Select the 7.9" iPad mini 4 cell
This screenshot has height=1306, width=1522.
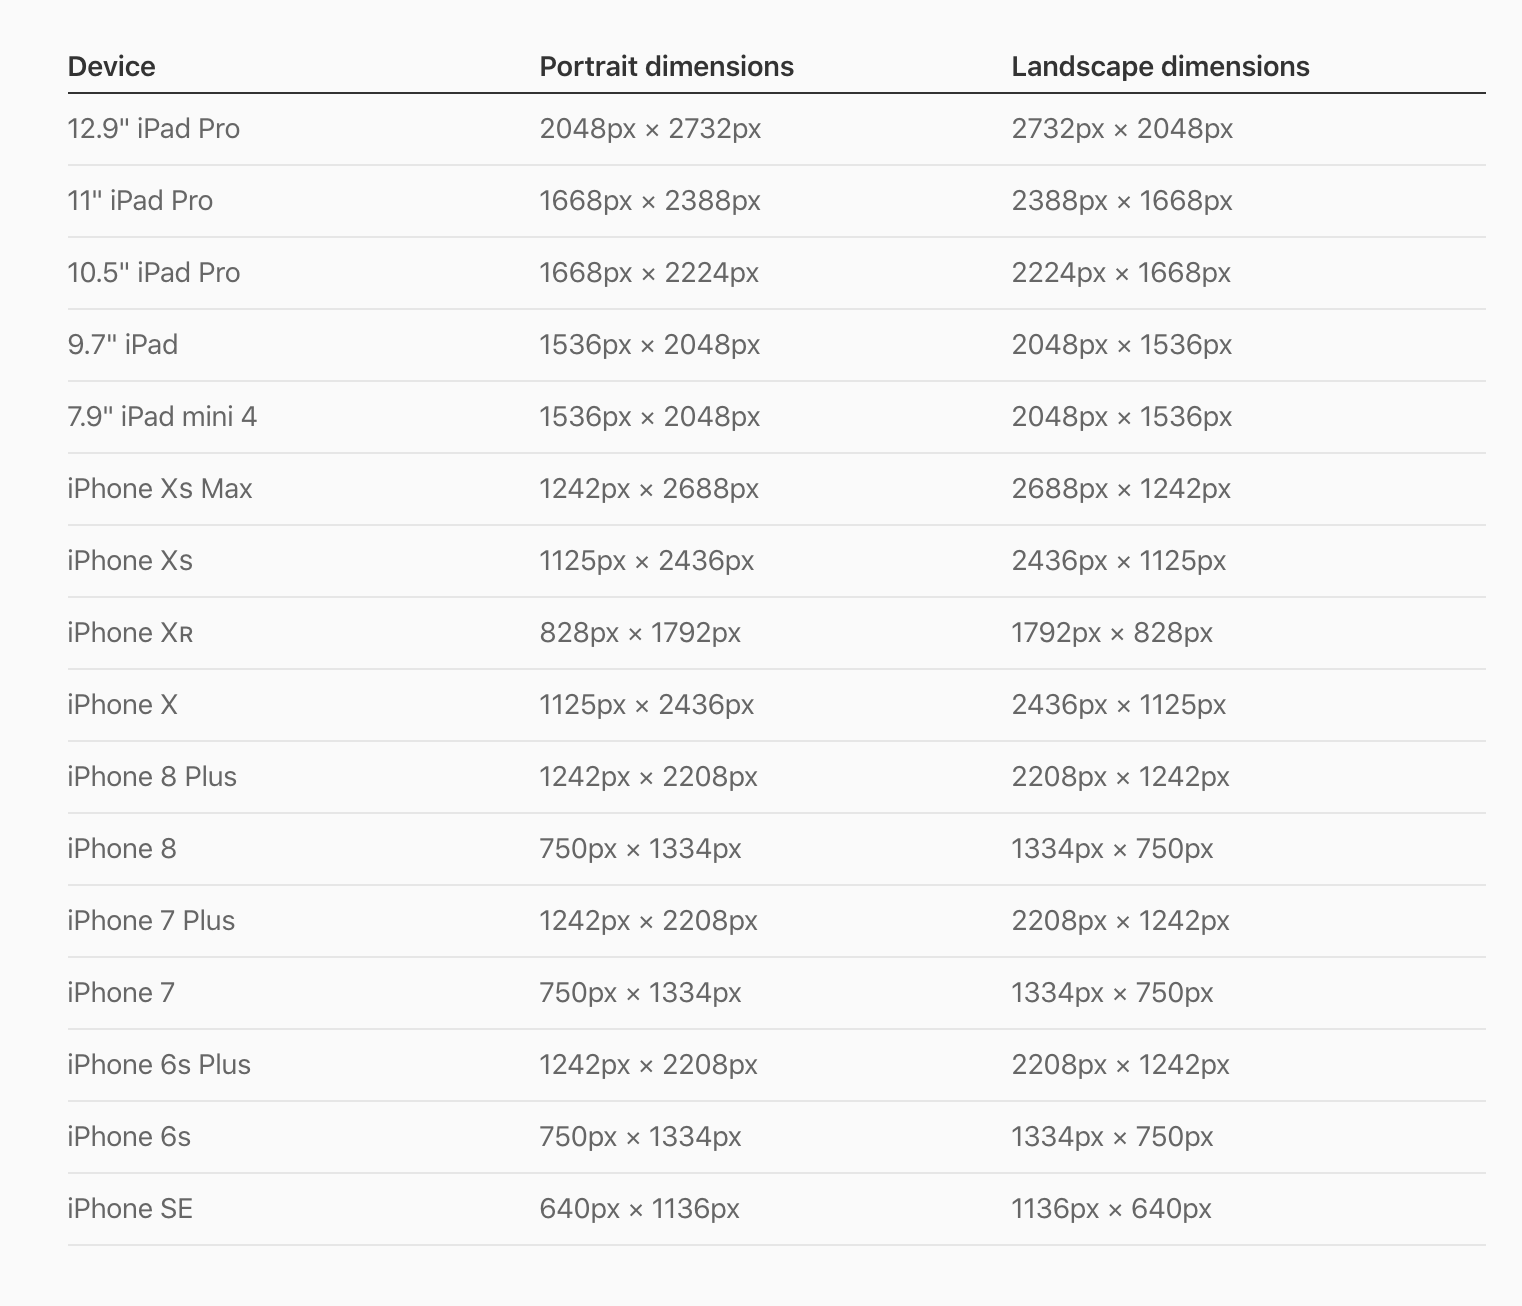coord(162,417)
